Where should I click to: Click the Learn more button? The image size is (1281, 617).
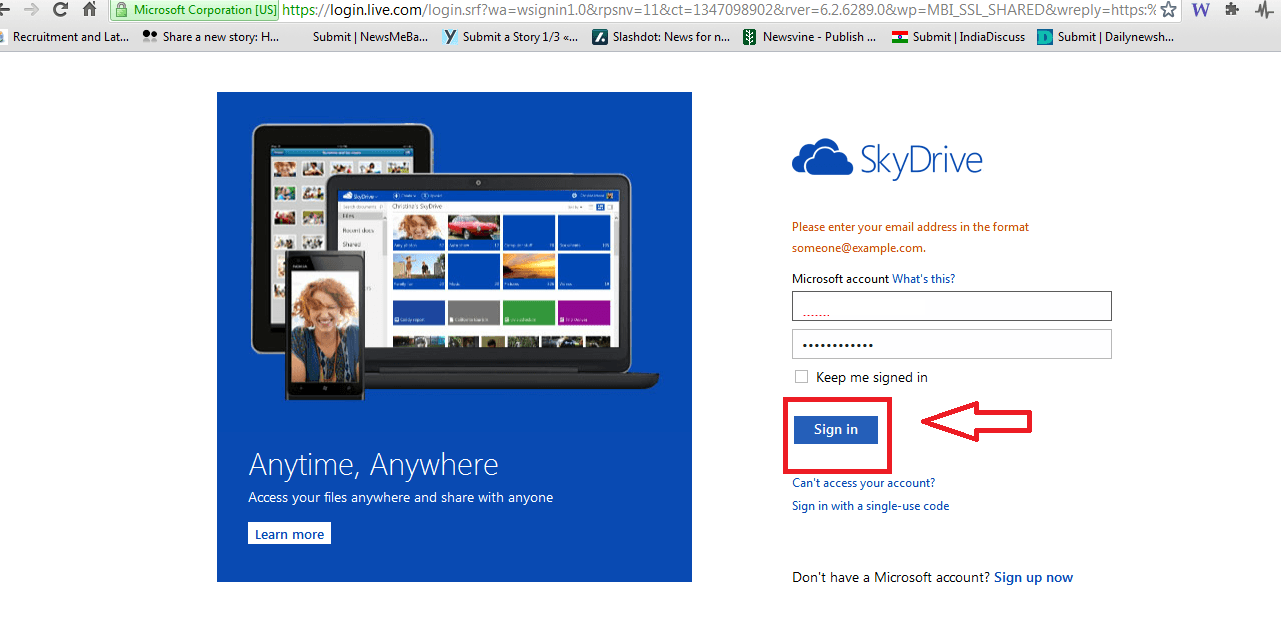coord(289,534)
